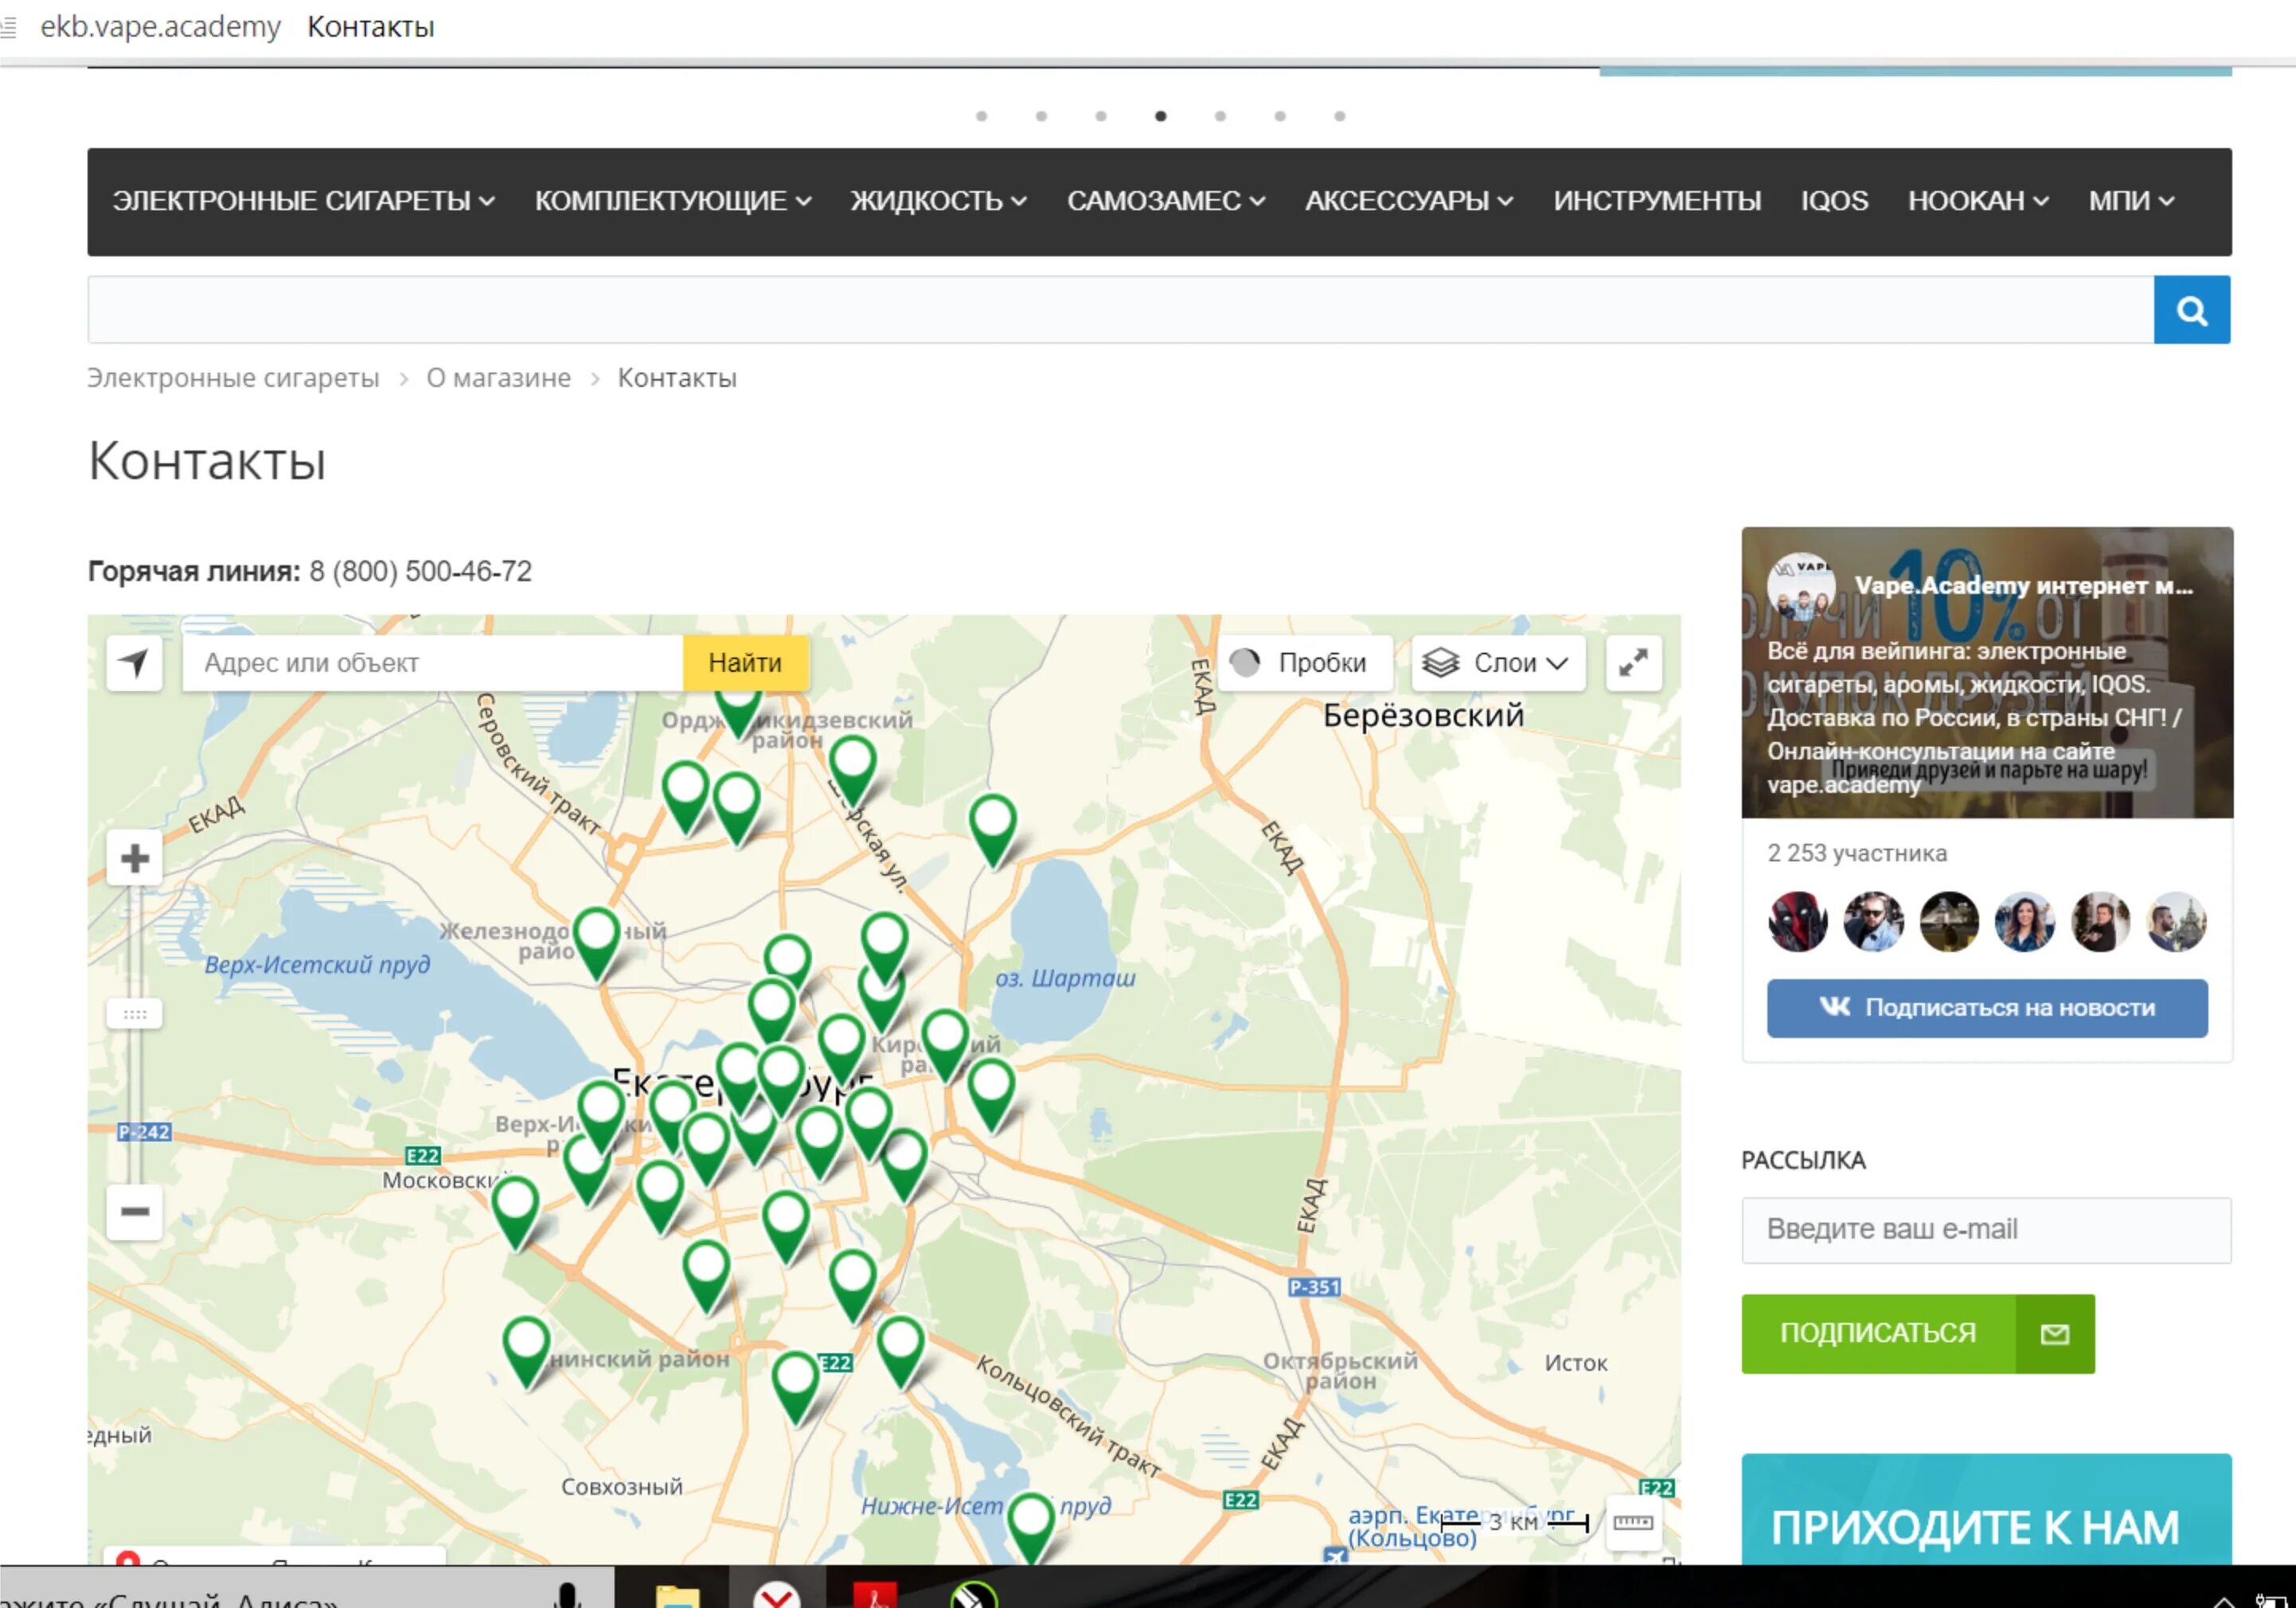This screenshot has width=2296, height=1608.
Task: Select the fourth carousel dot indicator
Action: tap(1160, 116)
